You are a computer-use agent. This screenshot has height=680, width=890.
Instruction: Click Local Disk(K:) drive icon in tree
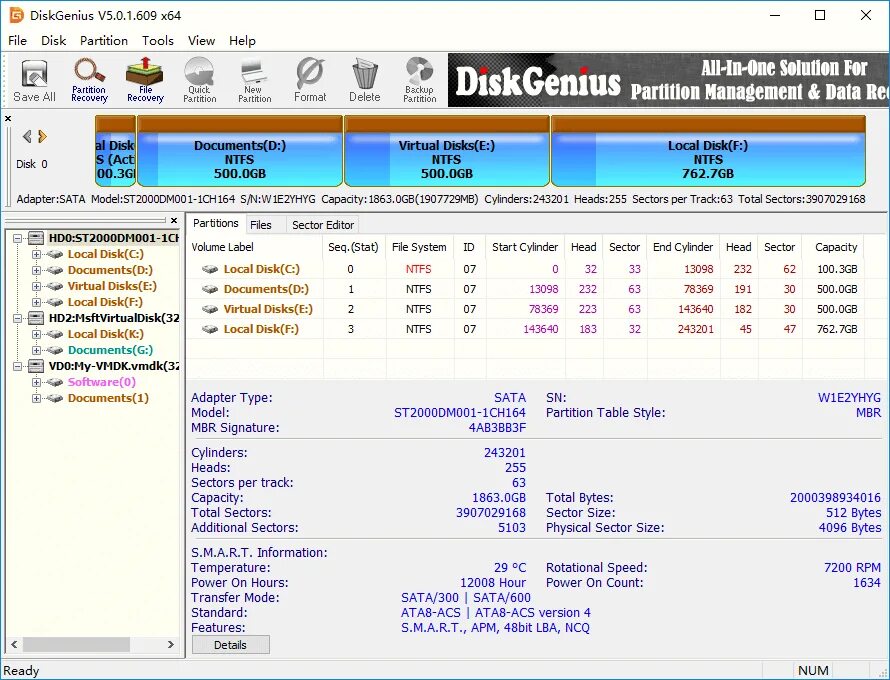(x=55, y=334)
